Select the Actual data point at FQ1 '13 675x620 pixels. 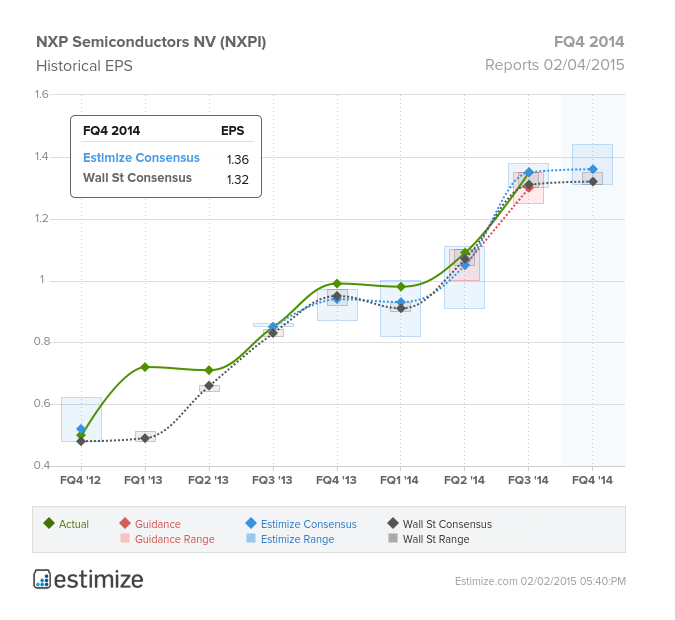(145, 367)
